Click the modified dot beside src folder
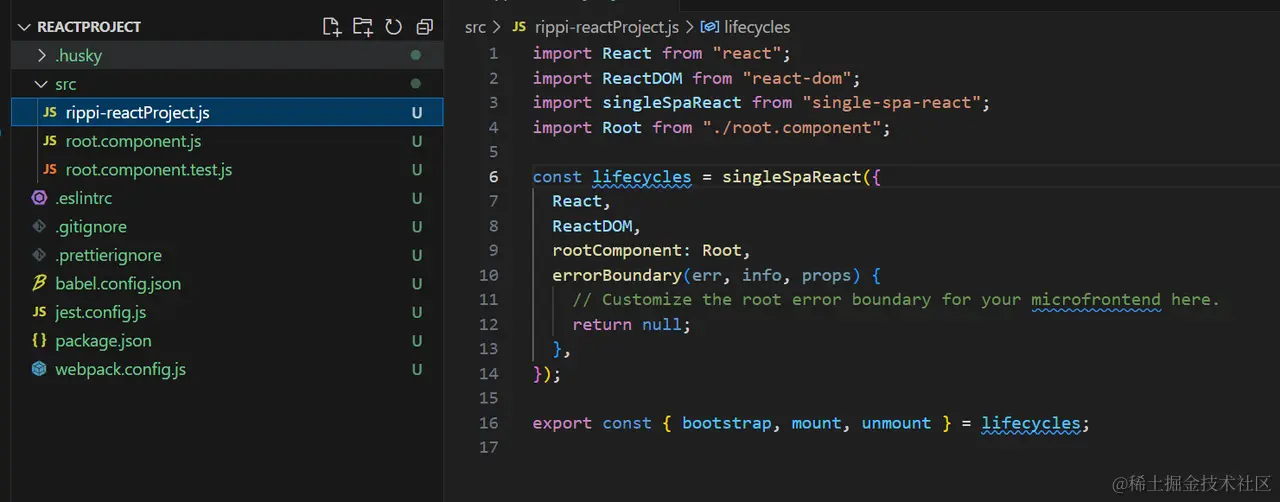Viewport: 1280px width, 502px height. pos(416,84)
